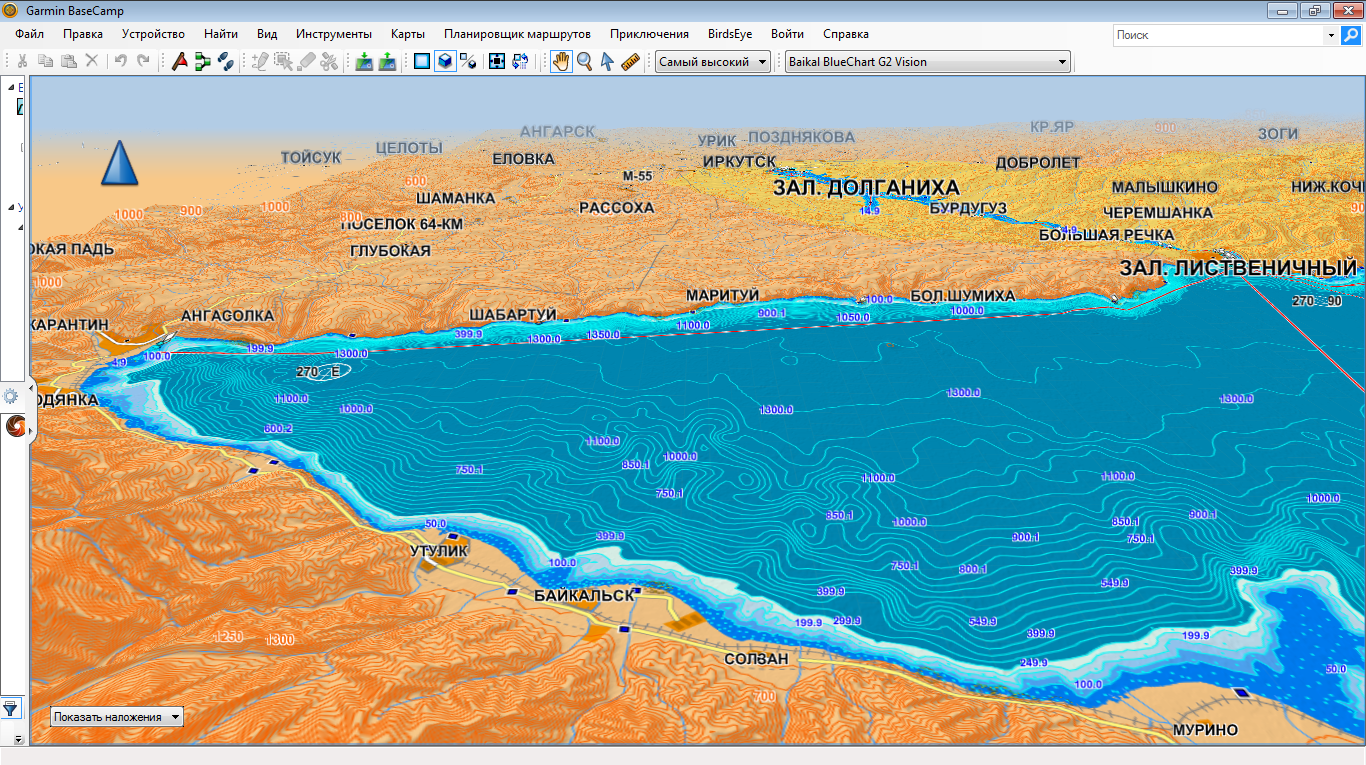Open the Карты menu
This screenshot has width=1366, height=765.
[408, 34]
